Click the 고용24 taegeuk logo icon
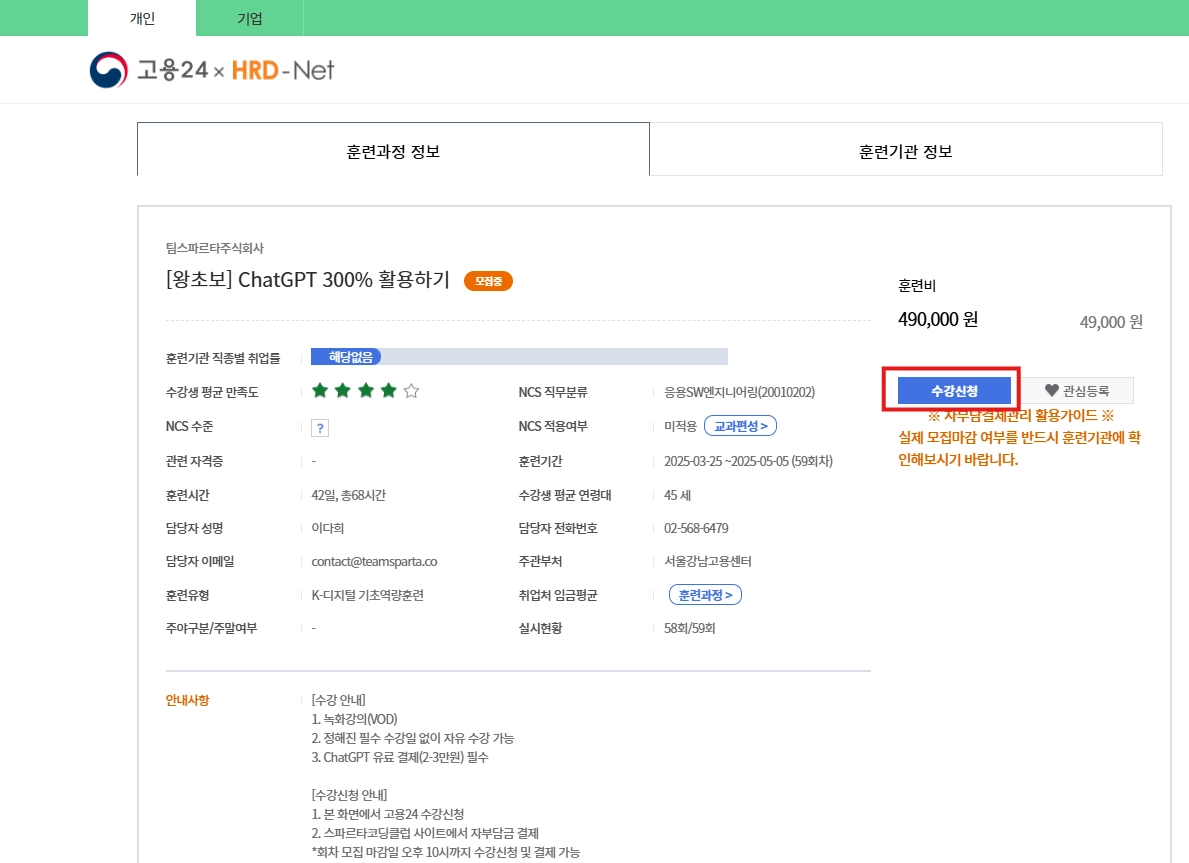 pos(108,70)
